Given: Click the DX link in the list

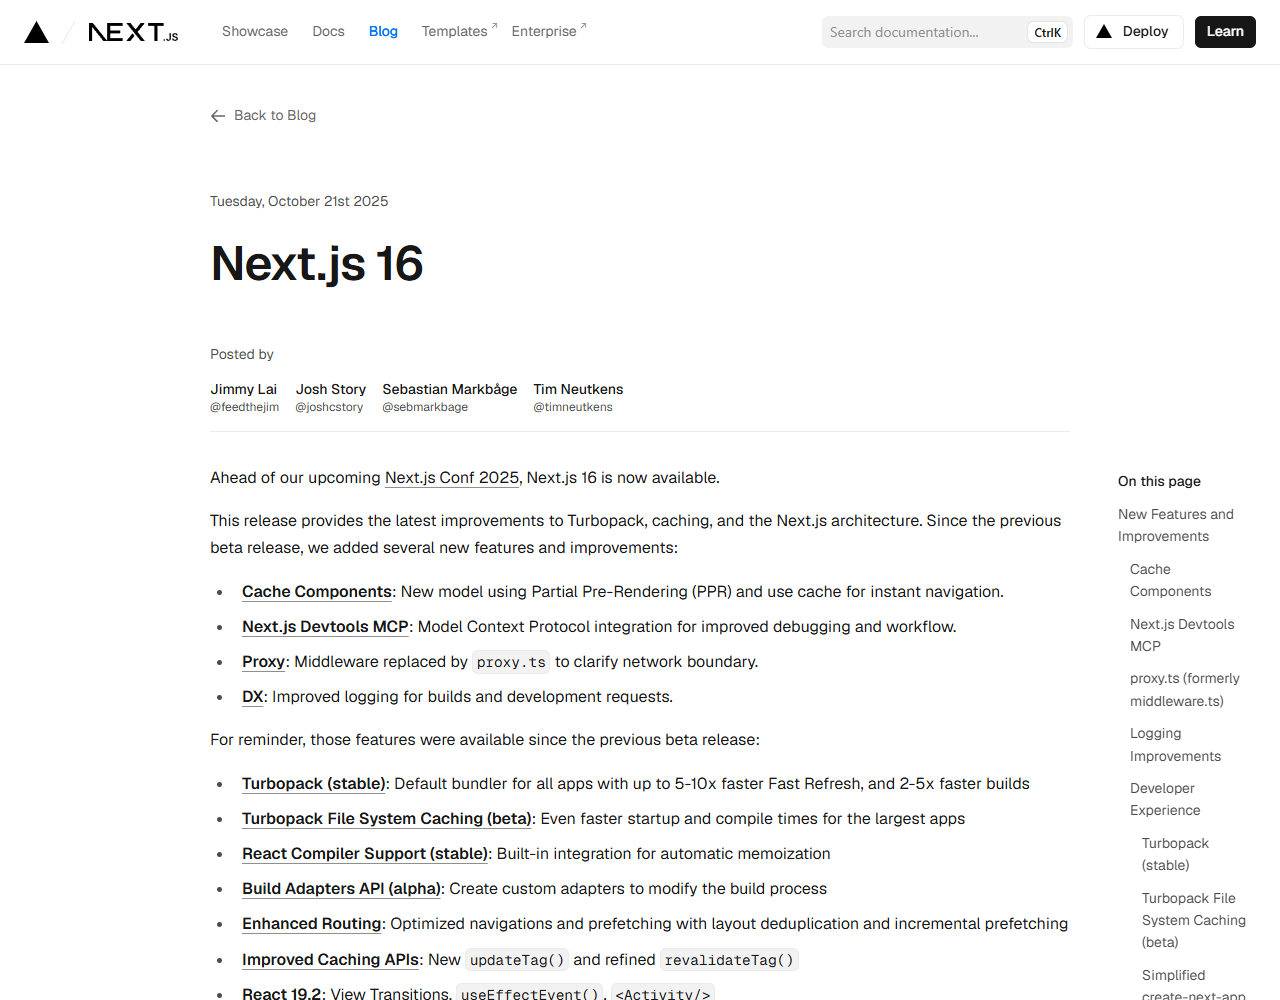Looking at the screenshot, I should tap(252, 697).
